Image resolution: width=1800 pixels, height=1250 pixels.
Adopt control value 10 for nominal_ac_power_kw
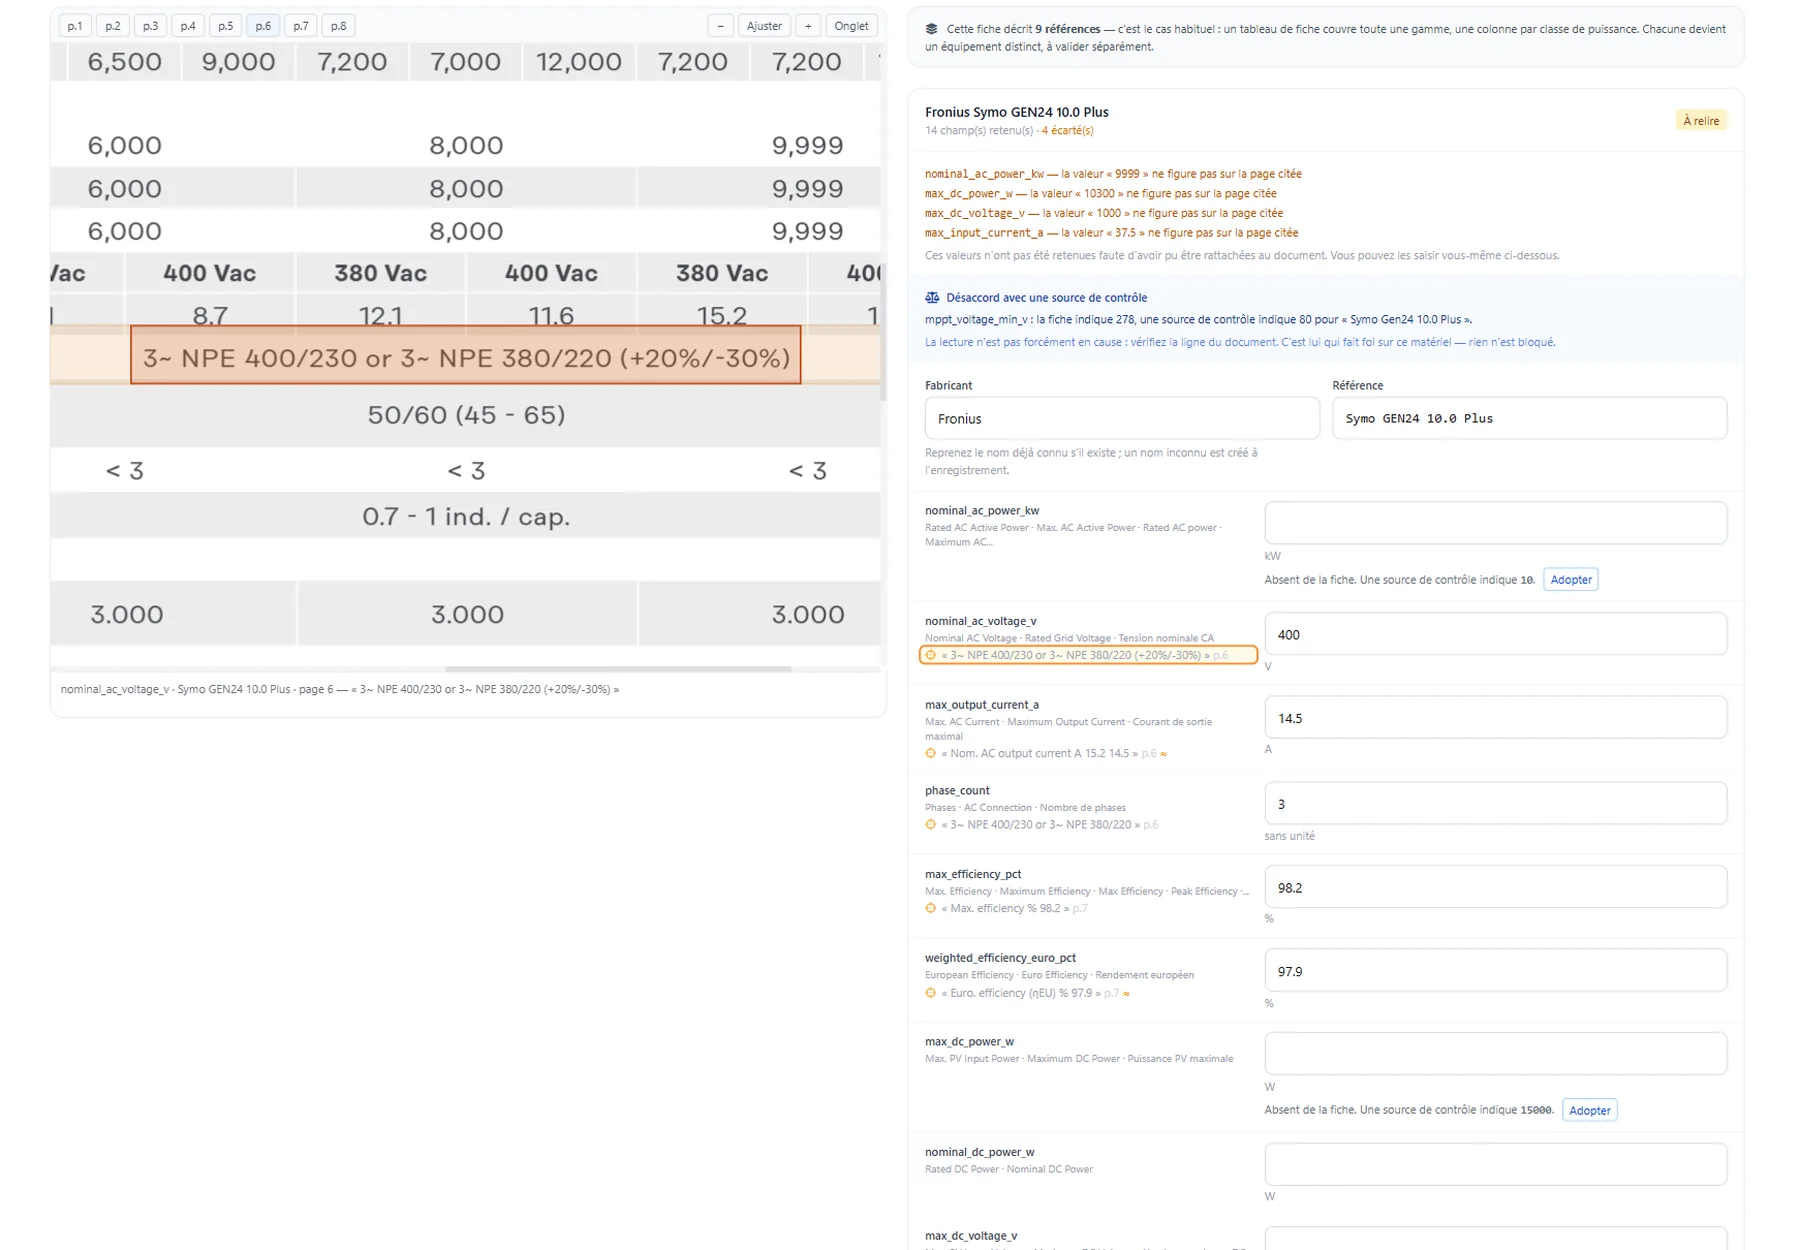click(x=1570, y=580)
